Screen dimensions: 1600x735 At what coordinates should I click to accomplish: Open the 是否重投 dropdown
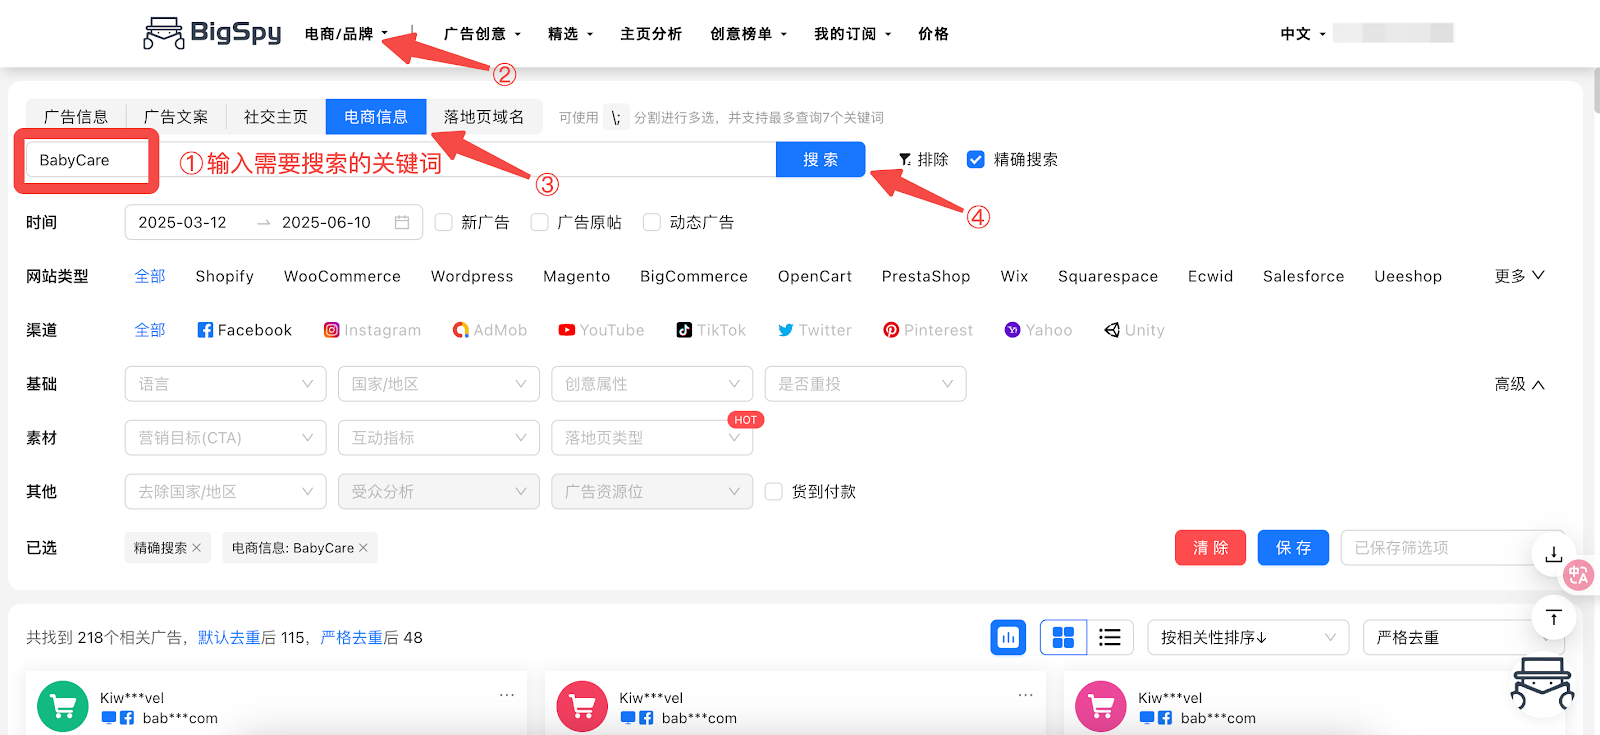[866, 384]
